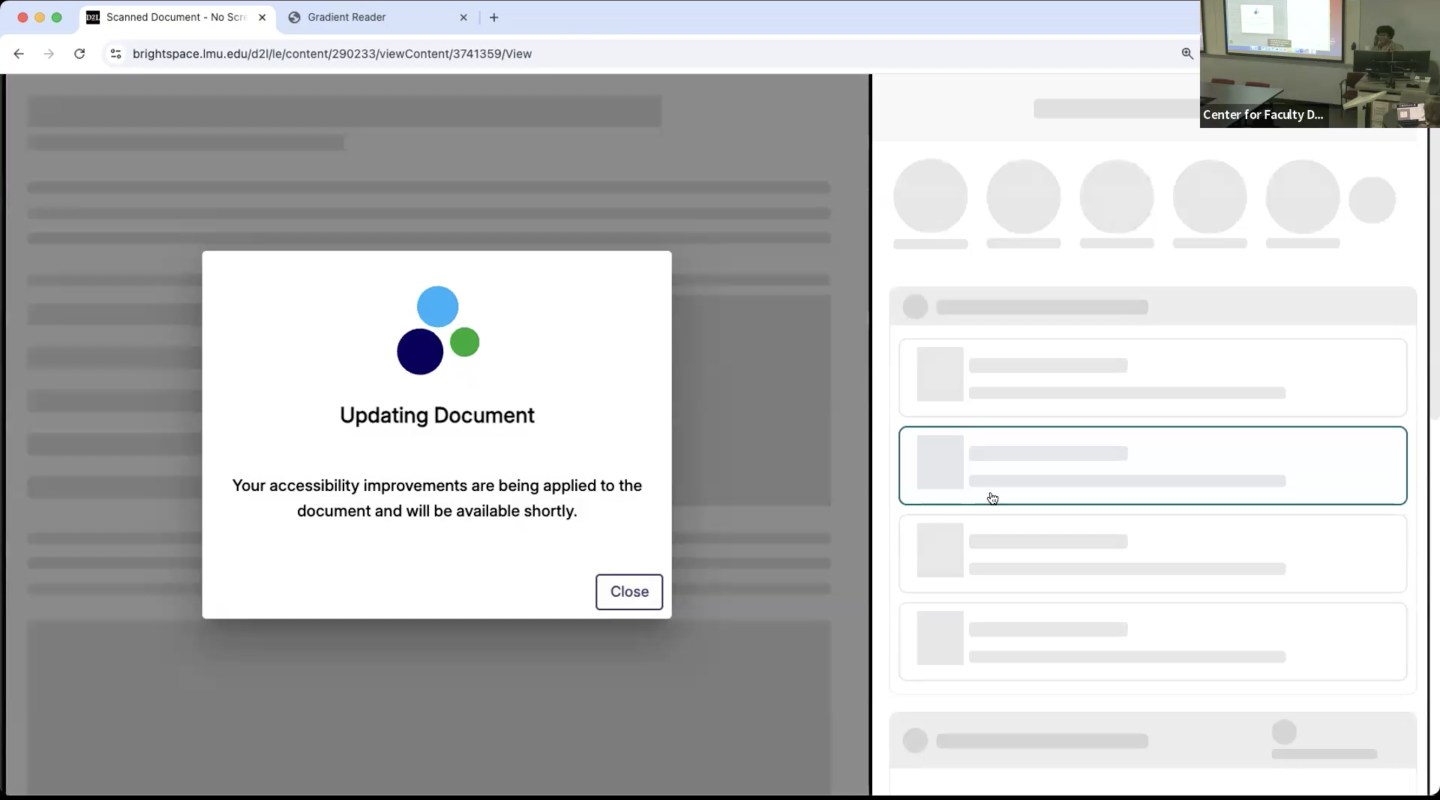1440x800 pixels.
Task: Click the first loading card above the highlighted one
Action: click(x=1152, y=378)
